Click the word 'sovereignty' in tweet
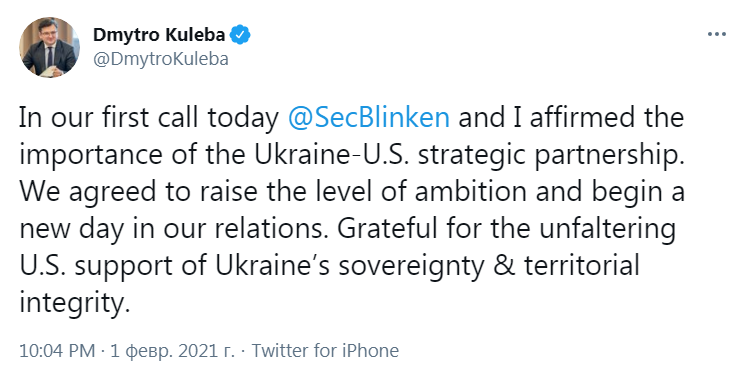Image resolution: width=743 pixels, height=375 pixels. click(411, 265)
